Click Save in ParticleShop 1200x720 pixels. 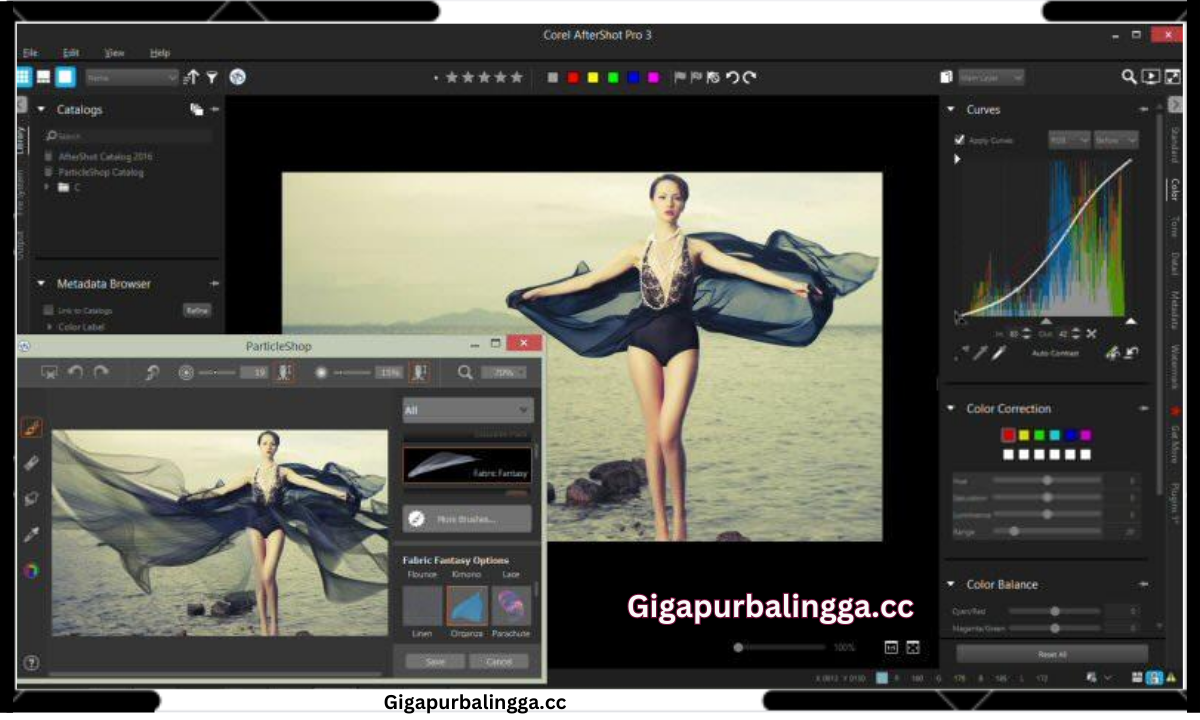pyautogui.click(x=436, y=661)
